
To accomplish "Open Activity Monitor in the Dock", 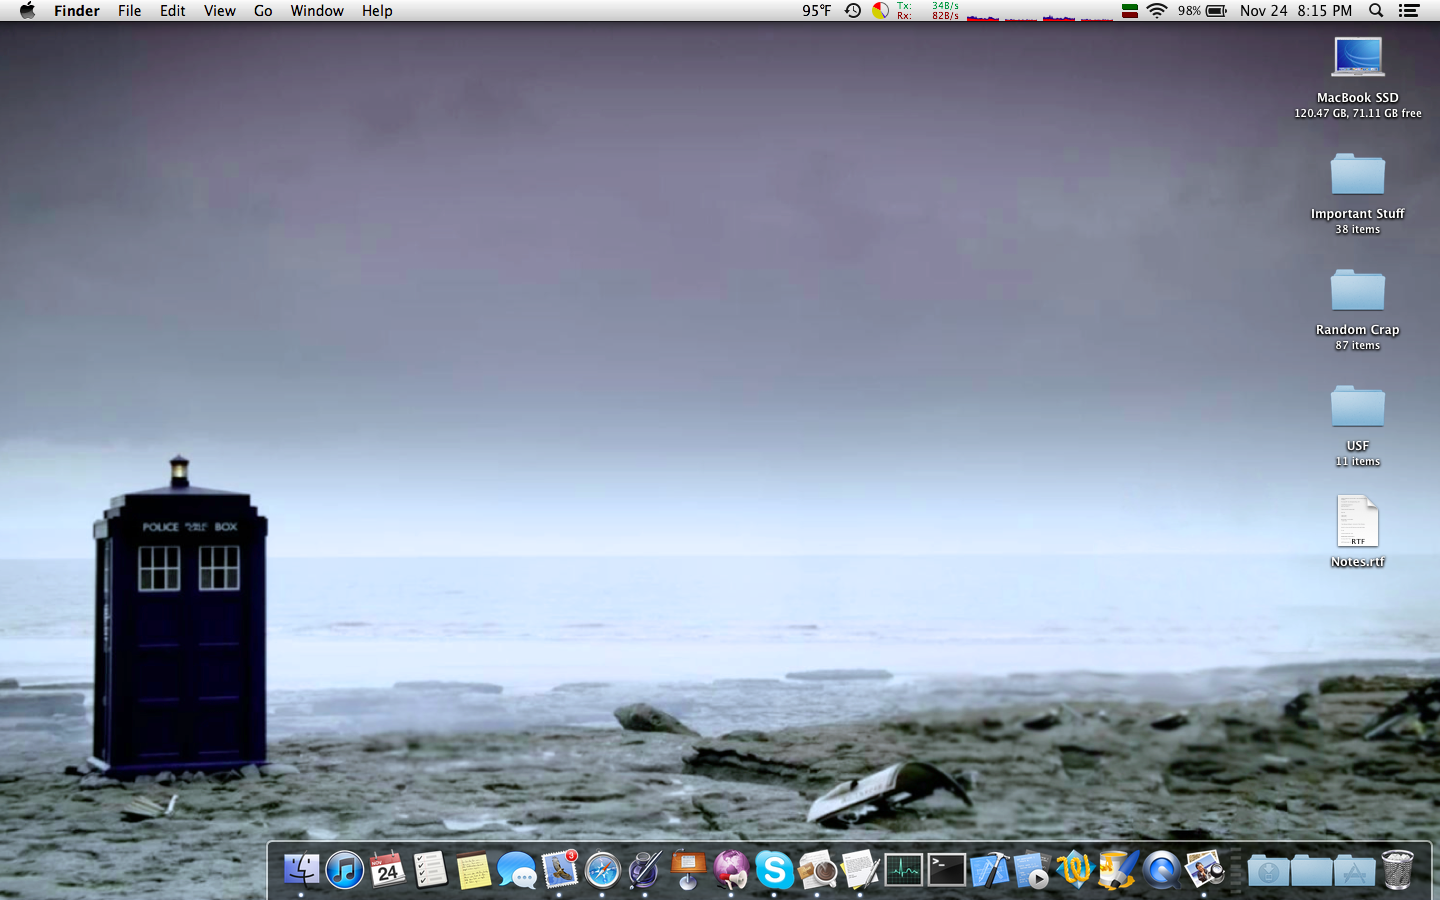I will [903, 869].
